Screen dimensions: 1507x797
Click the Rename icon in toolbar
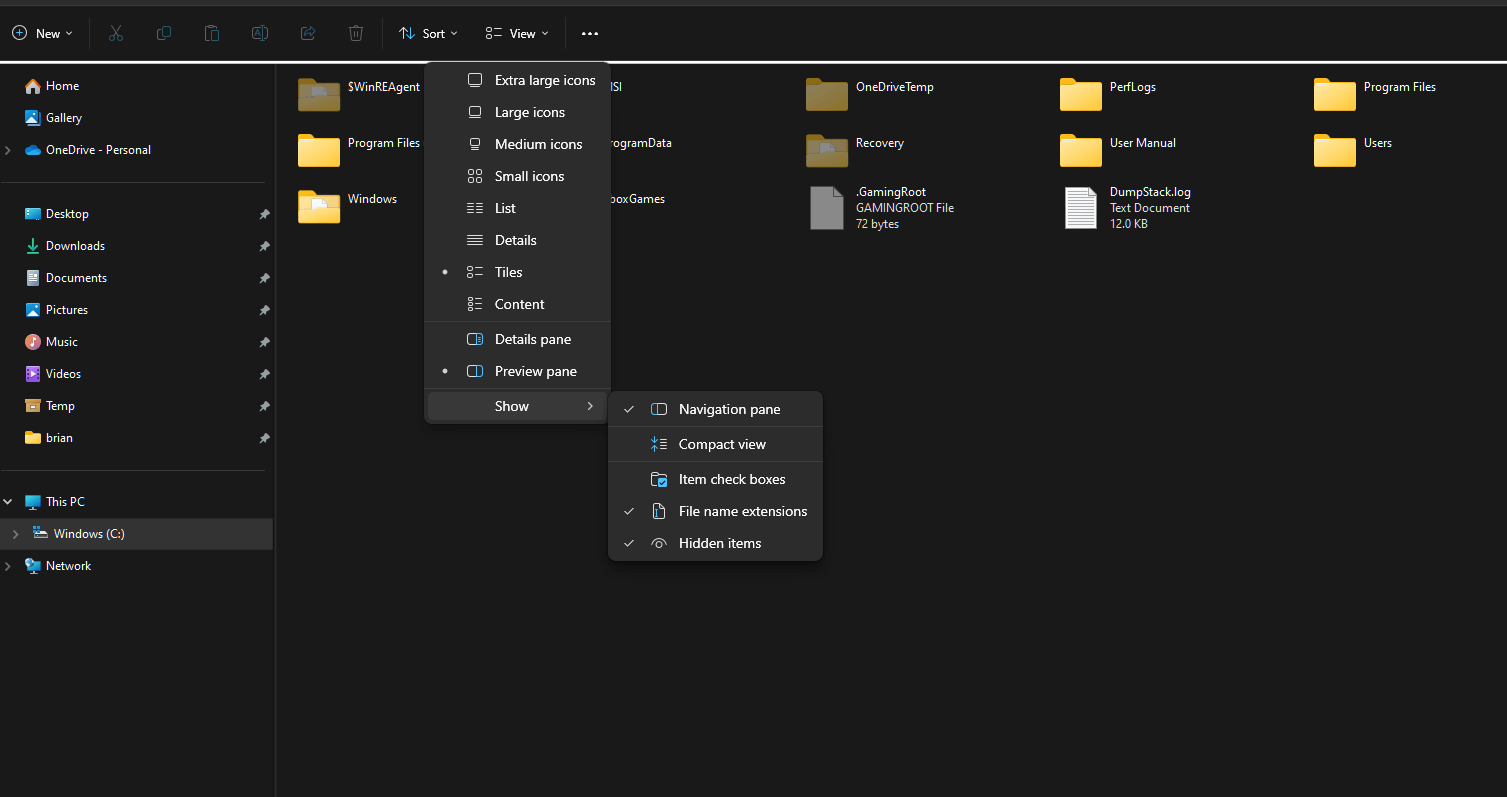pyautogui.click(x=260, y=33)
